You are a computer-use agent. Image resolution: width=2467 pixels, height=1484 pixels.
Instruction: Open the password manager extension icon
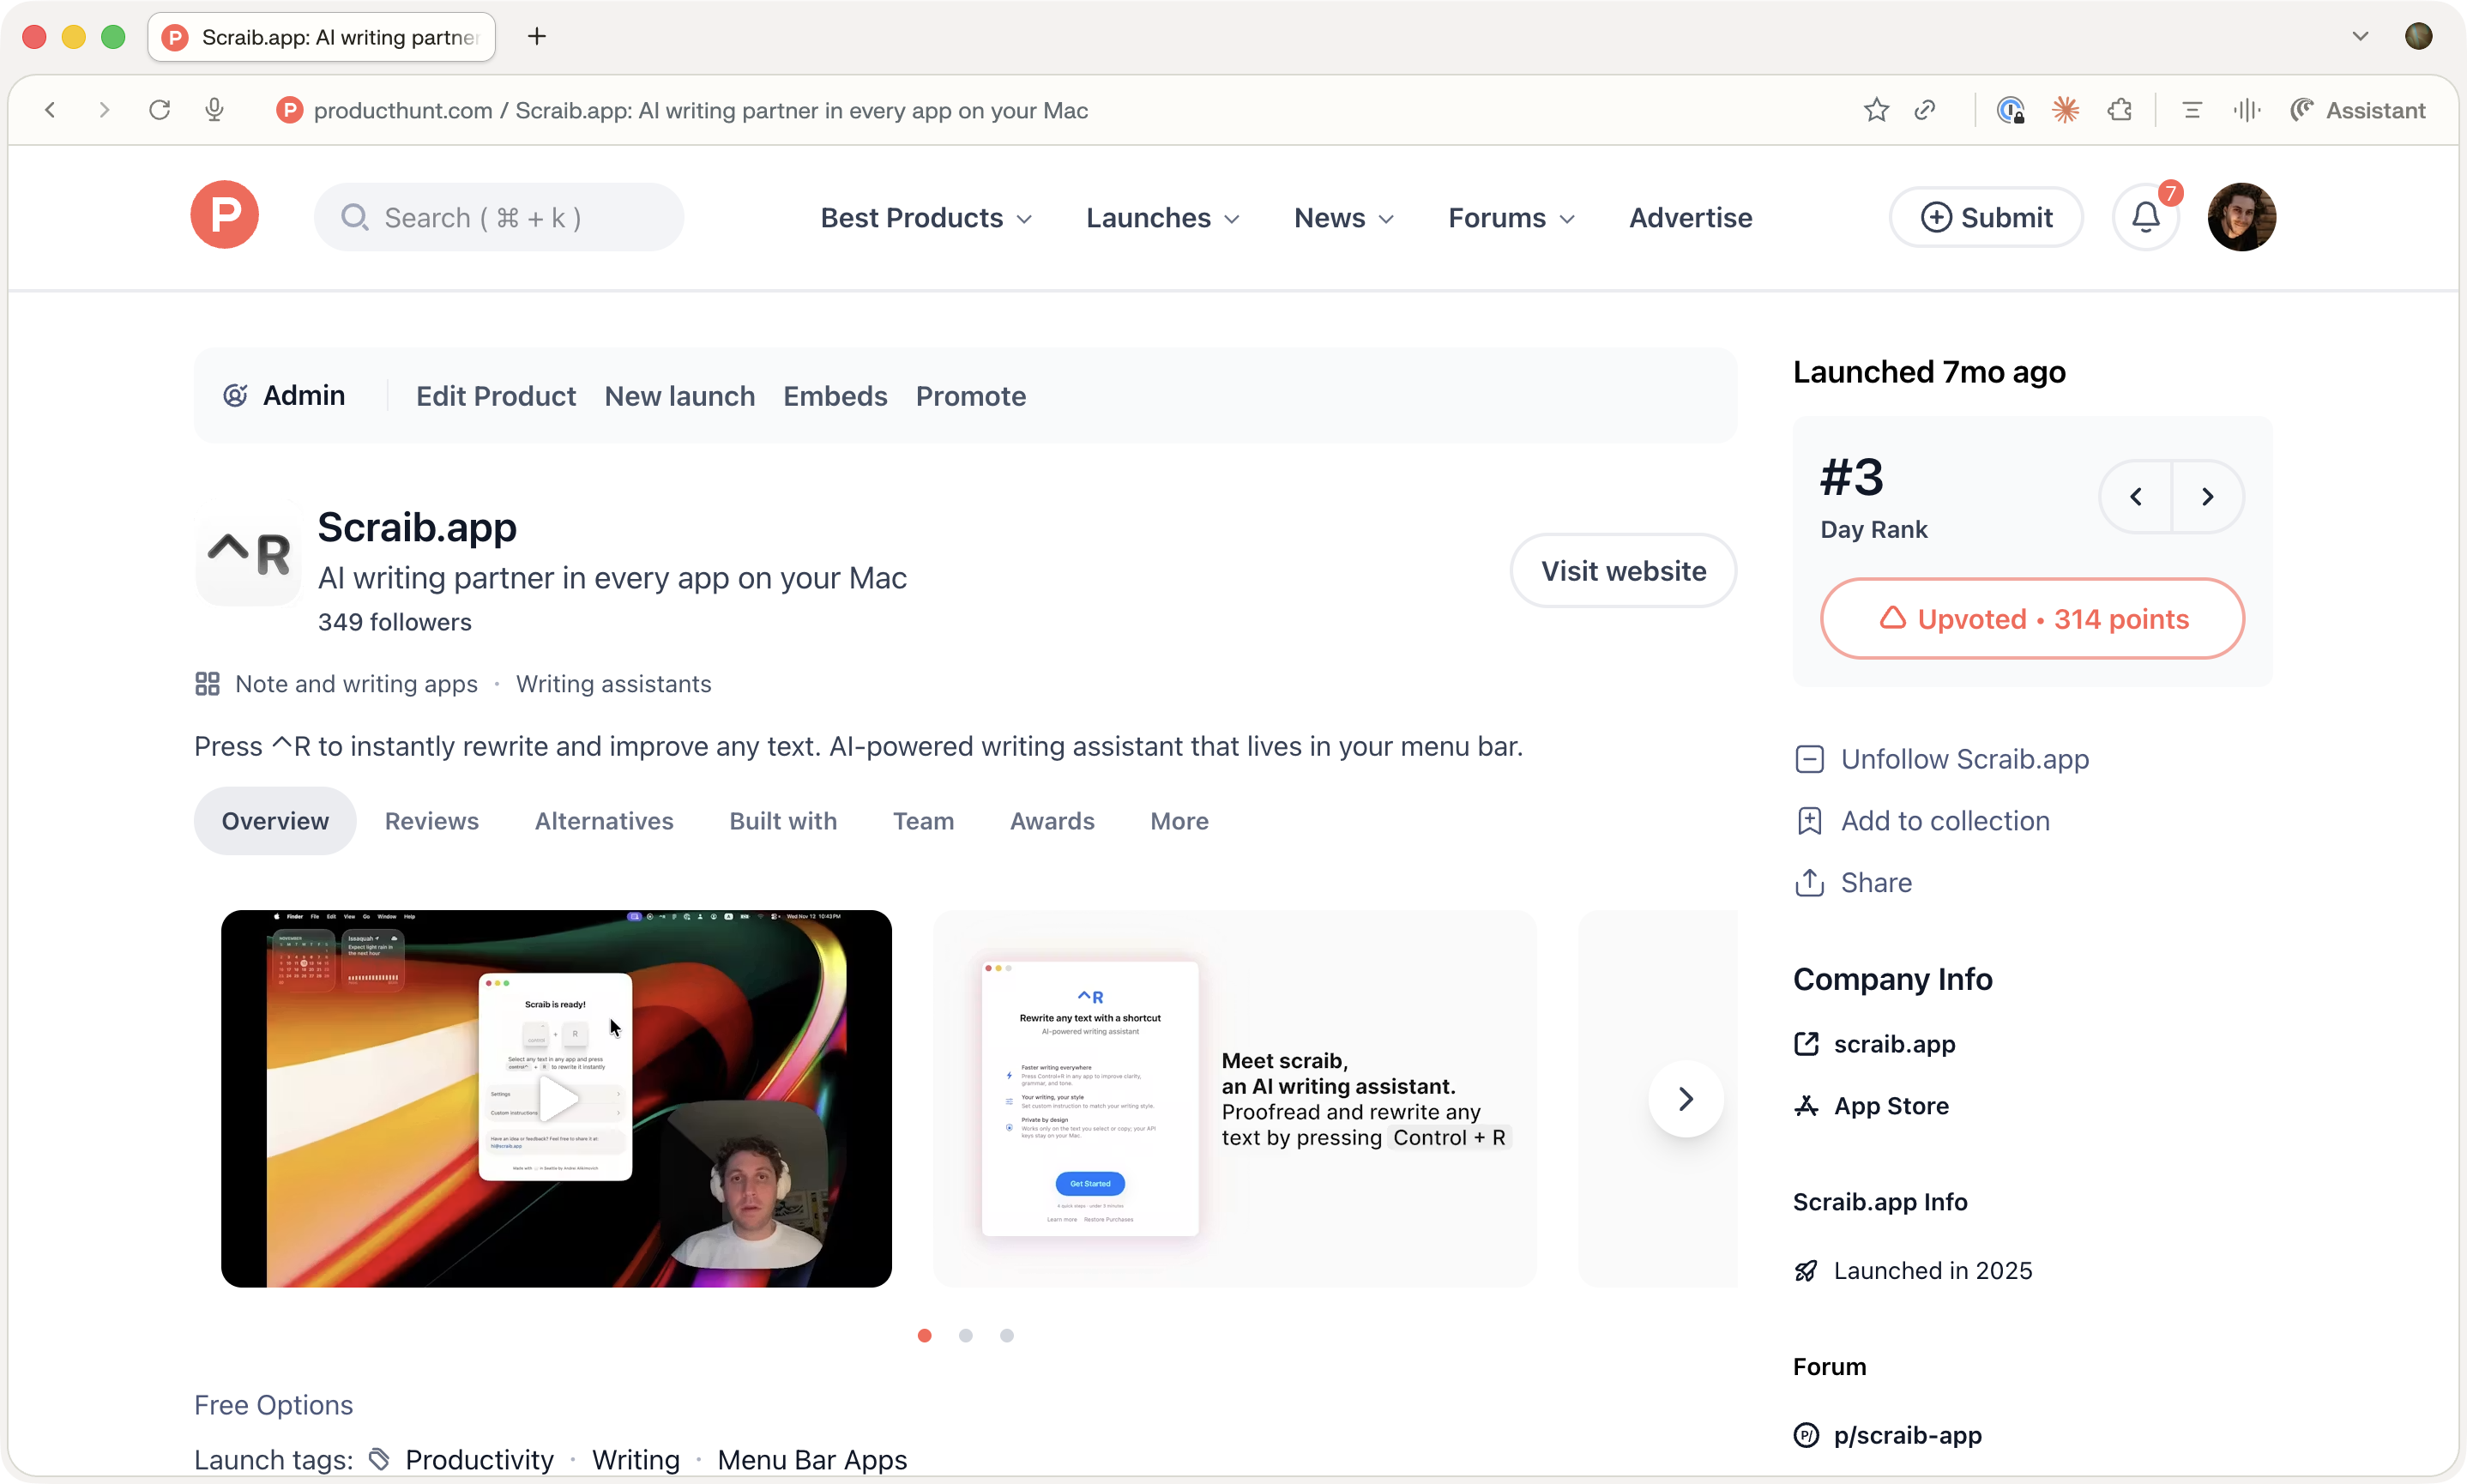(x=2010, y=110)
